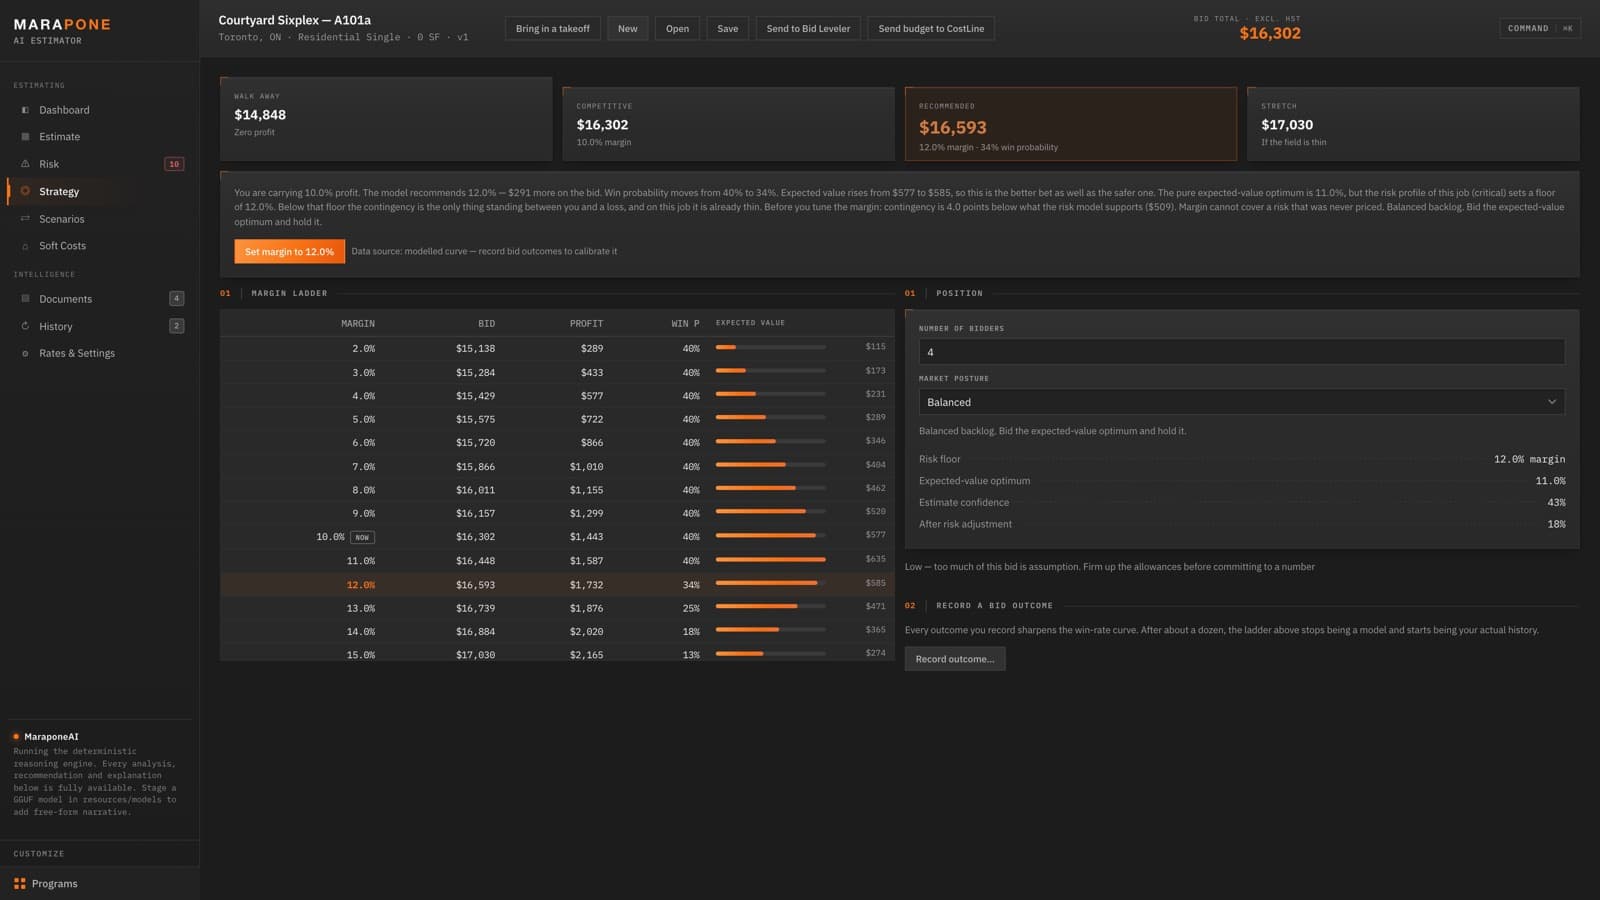
Task: Focus the Number of Bidders field
Action: click(x=1242, y=352)
